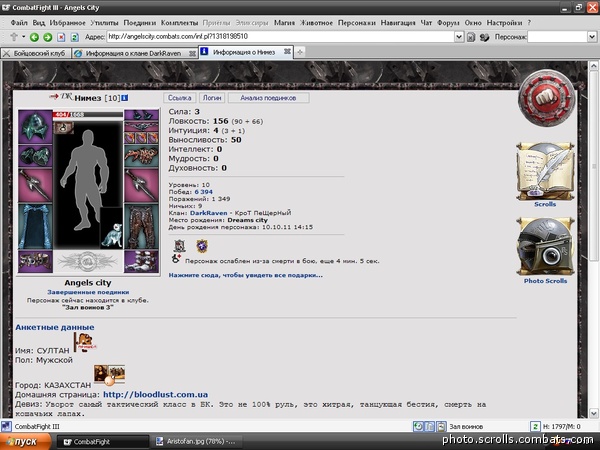Screen dimensions: 600x450
Task: Open the Photo Scrolls camera icon
Action: pos(545,247)
